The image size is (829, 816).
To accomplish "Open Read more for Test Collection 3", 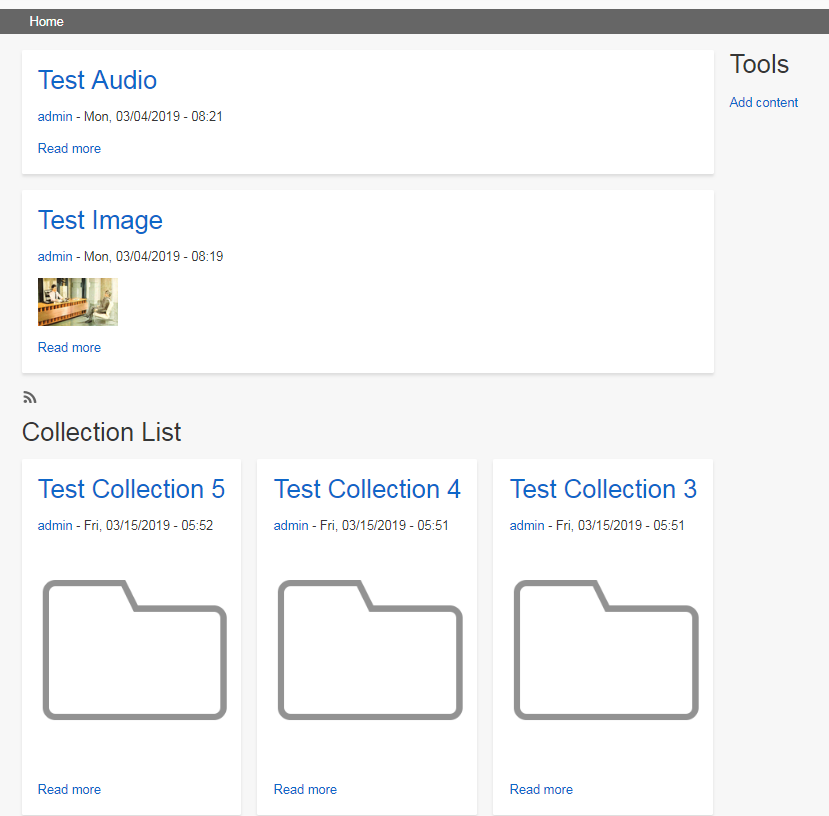I will point(541,789).
